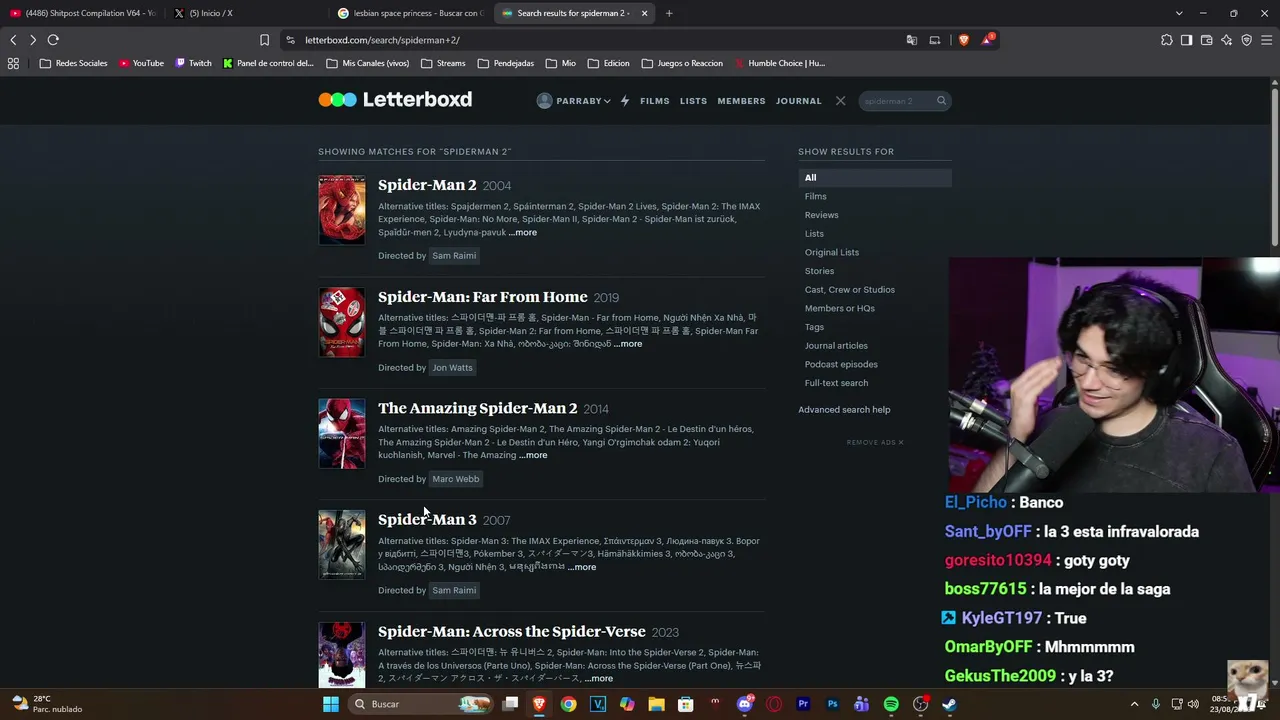
Task: Switch to the Shitpost Compilation V64 tab
Action: 82,13
